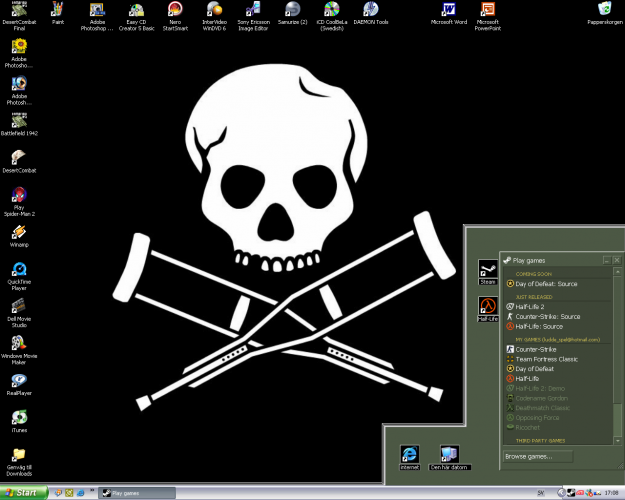
Task: Launch Winamp from the desktop
Action: point(19,231)
